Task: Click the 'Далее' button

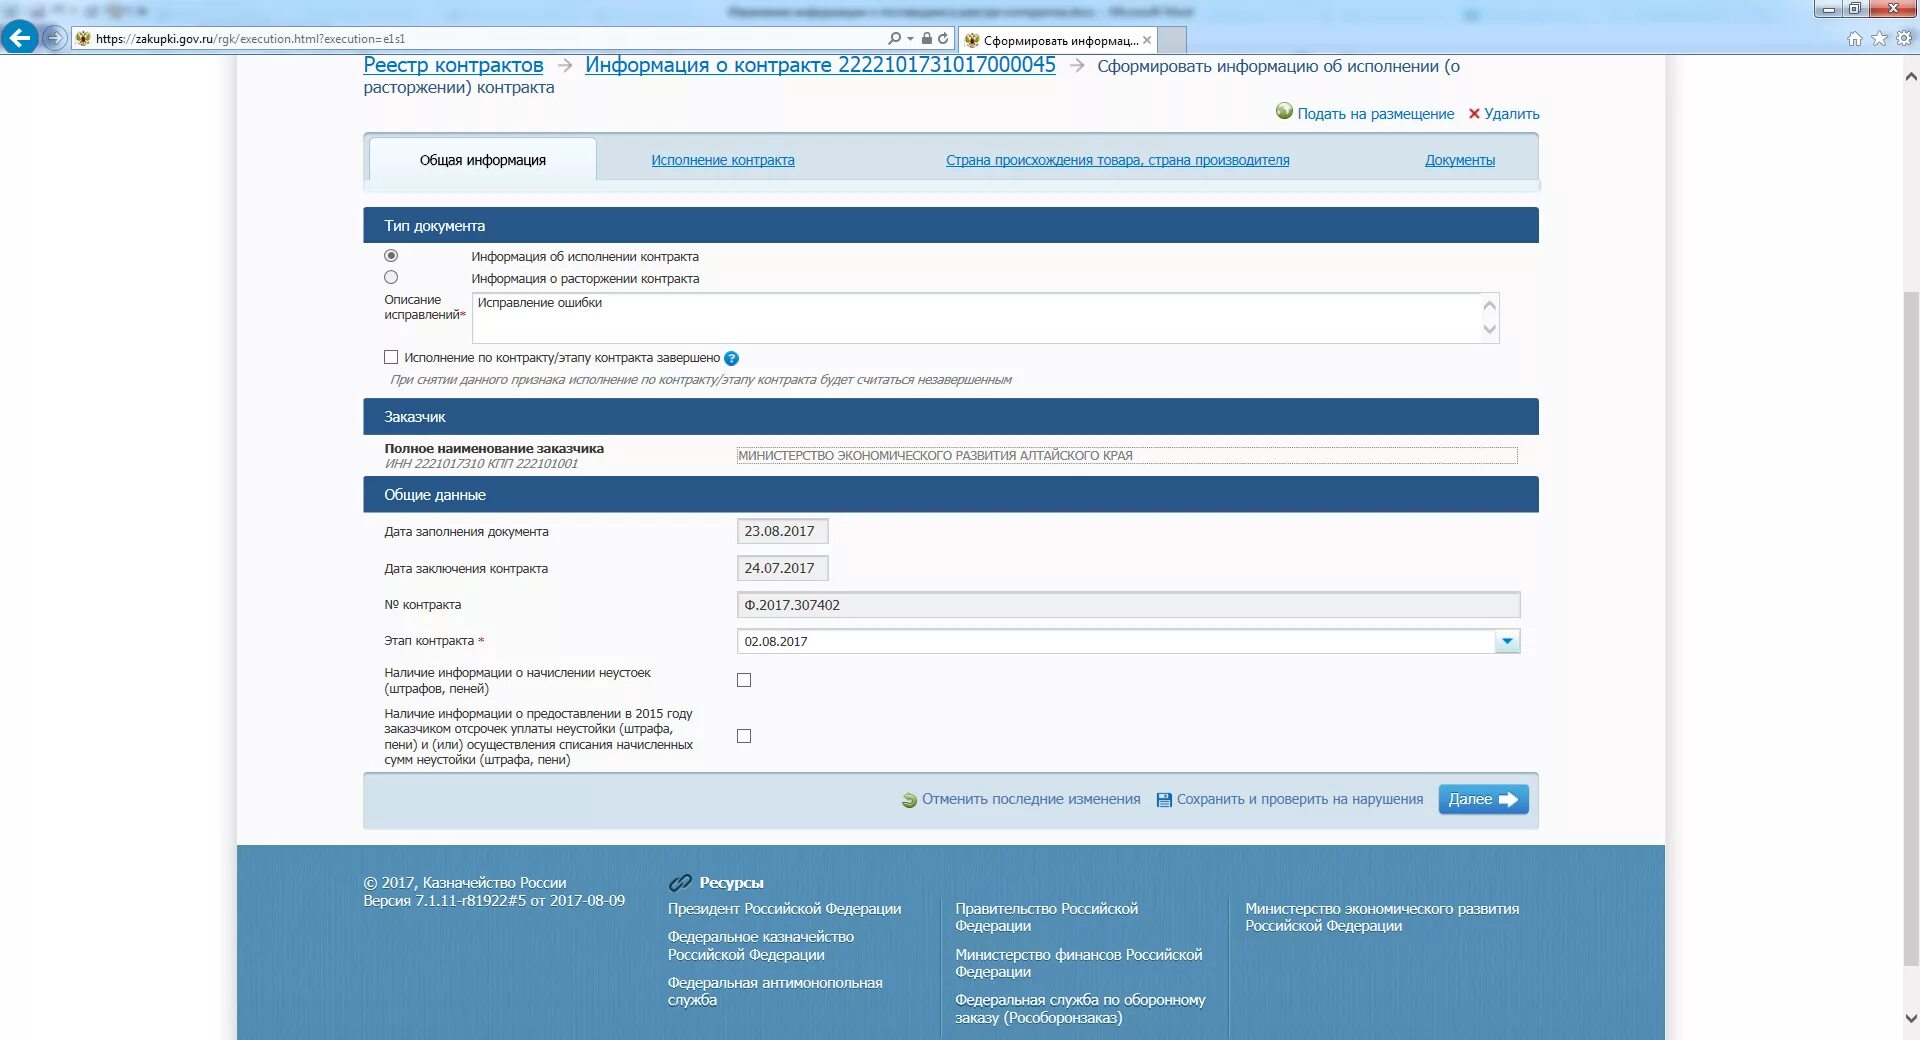Action: [x=1483, y=799]
